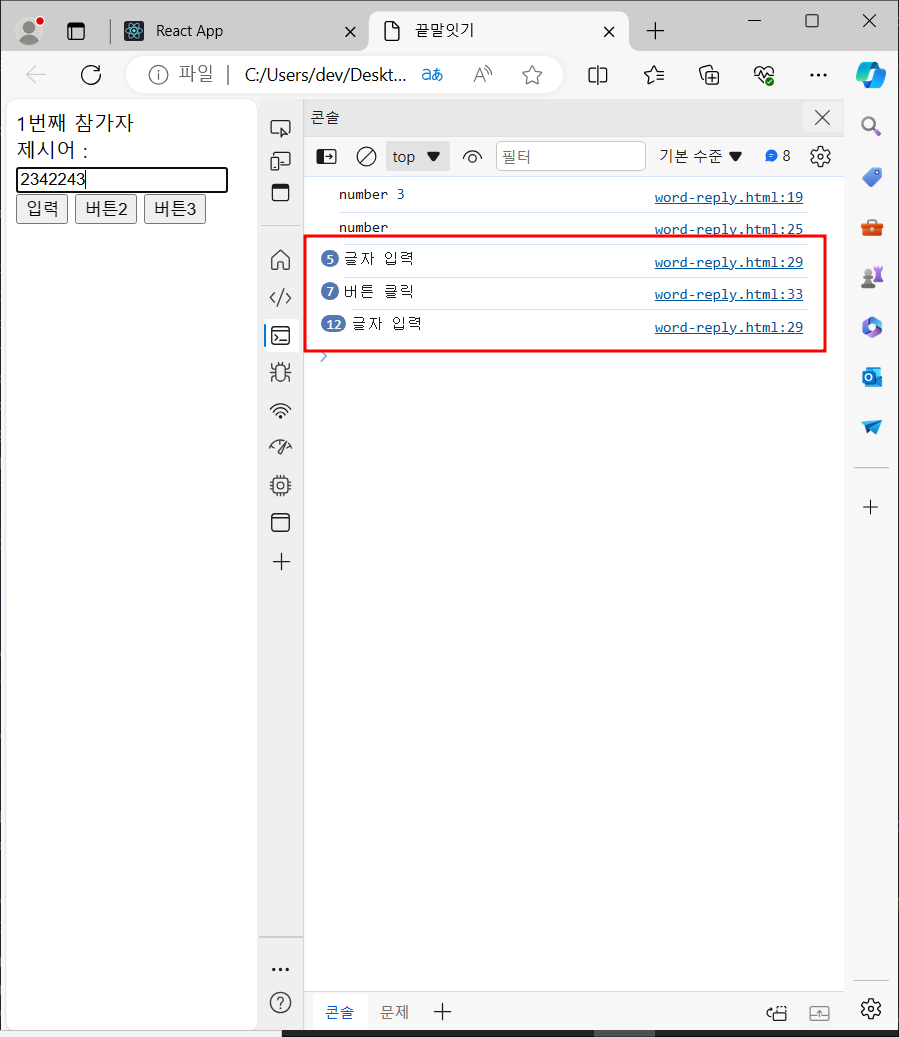Open word-reply.html:29 link on the 12 글자 입력 row

[x=728, y=327]
